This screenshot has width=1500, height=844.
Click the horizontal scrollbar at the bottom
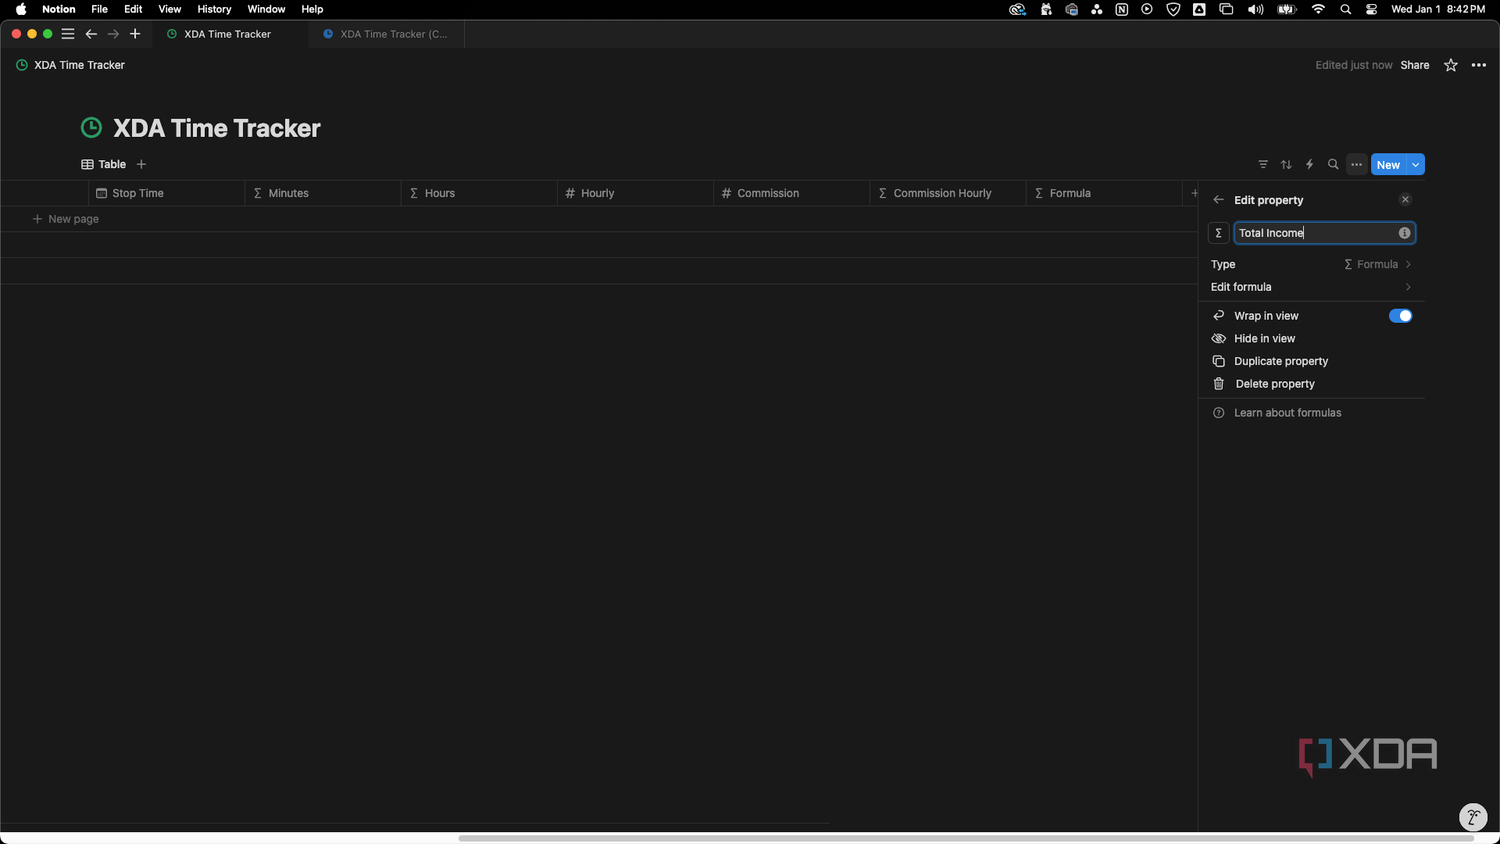point(967,838)
